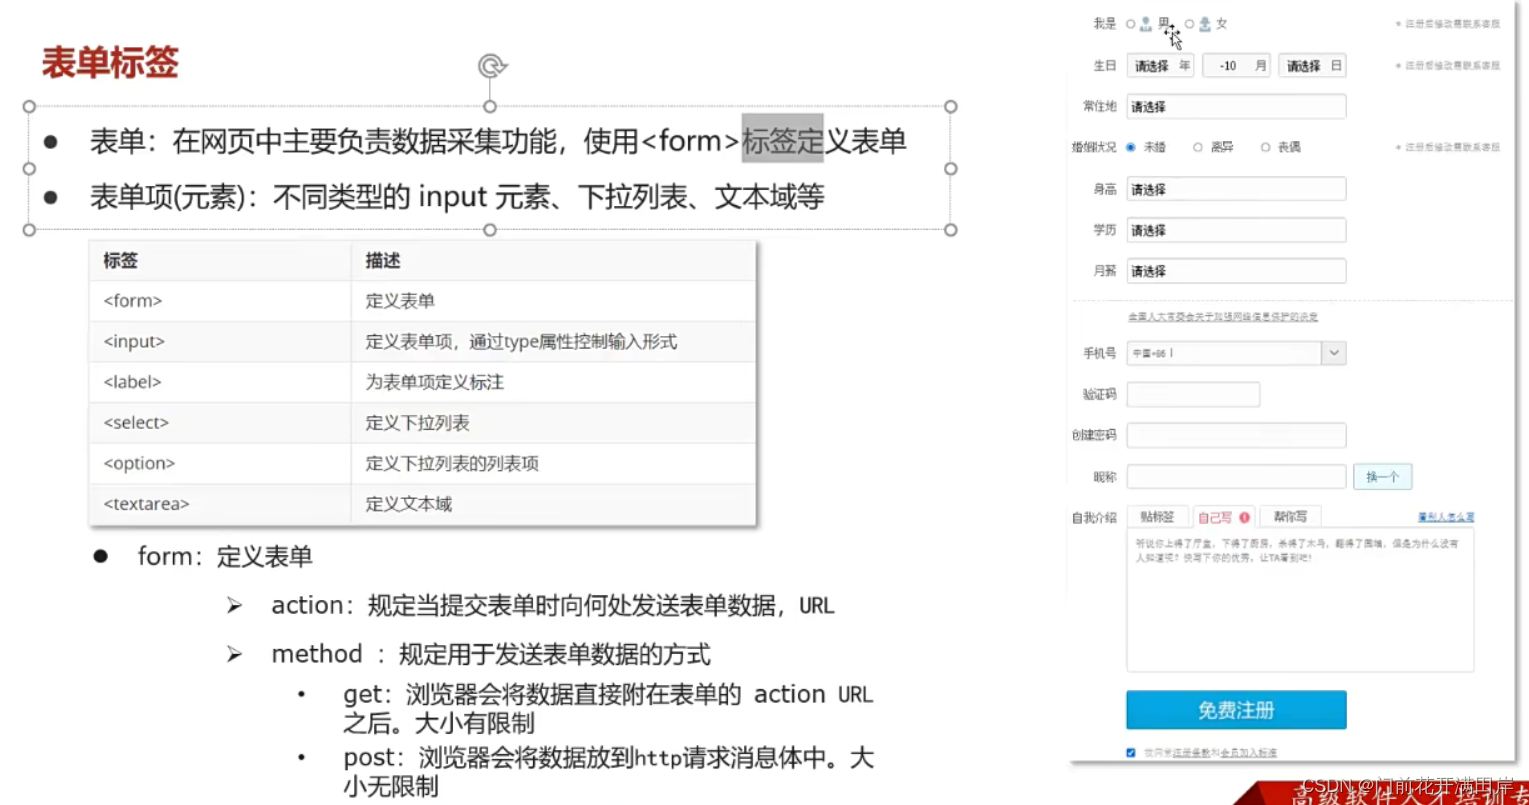Click the 标签 table header
Screen dimensions: 1529x805
220,260
